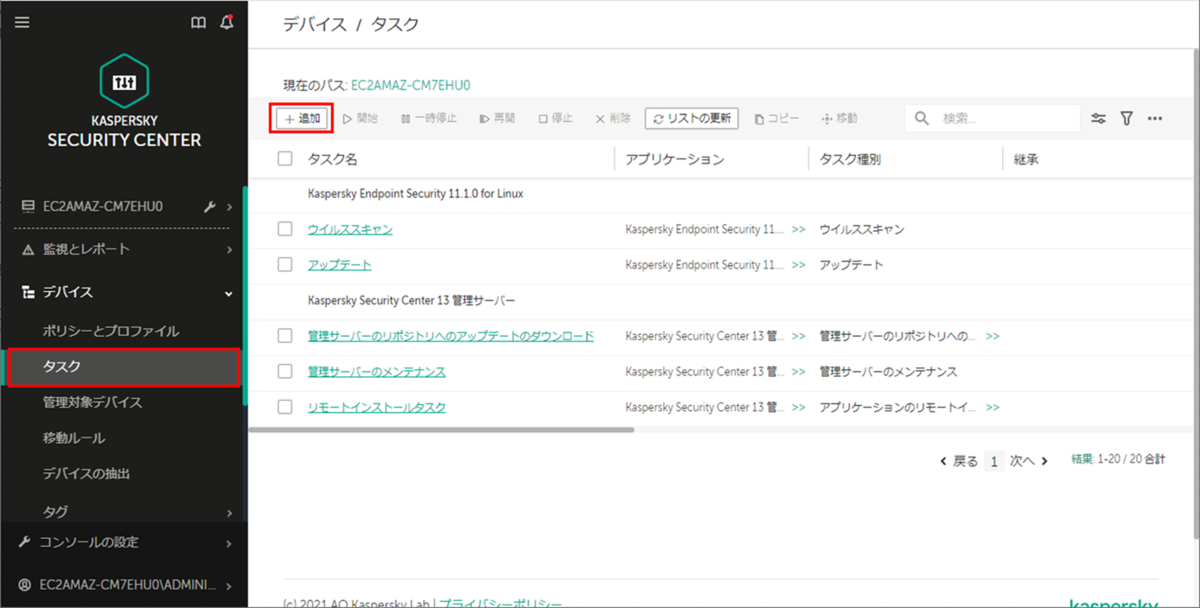Click the EC2AMAZ-CM7EHU0 current path link

pyautogui.click(x=411, y=86)
